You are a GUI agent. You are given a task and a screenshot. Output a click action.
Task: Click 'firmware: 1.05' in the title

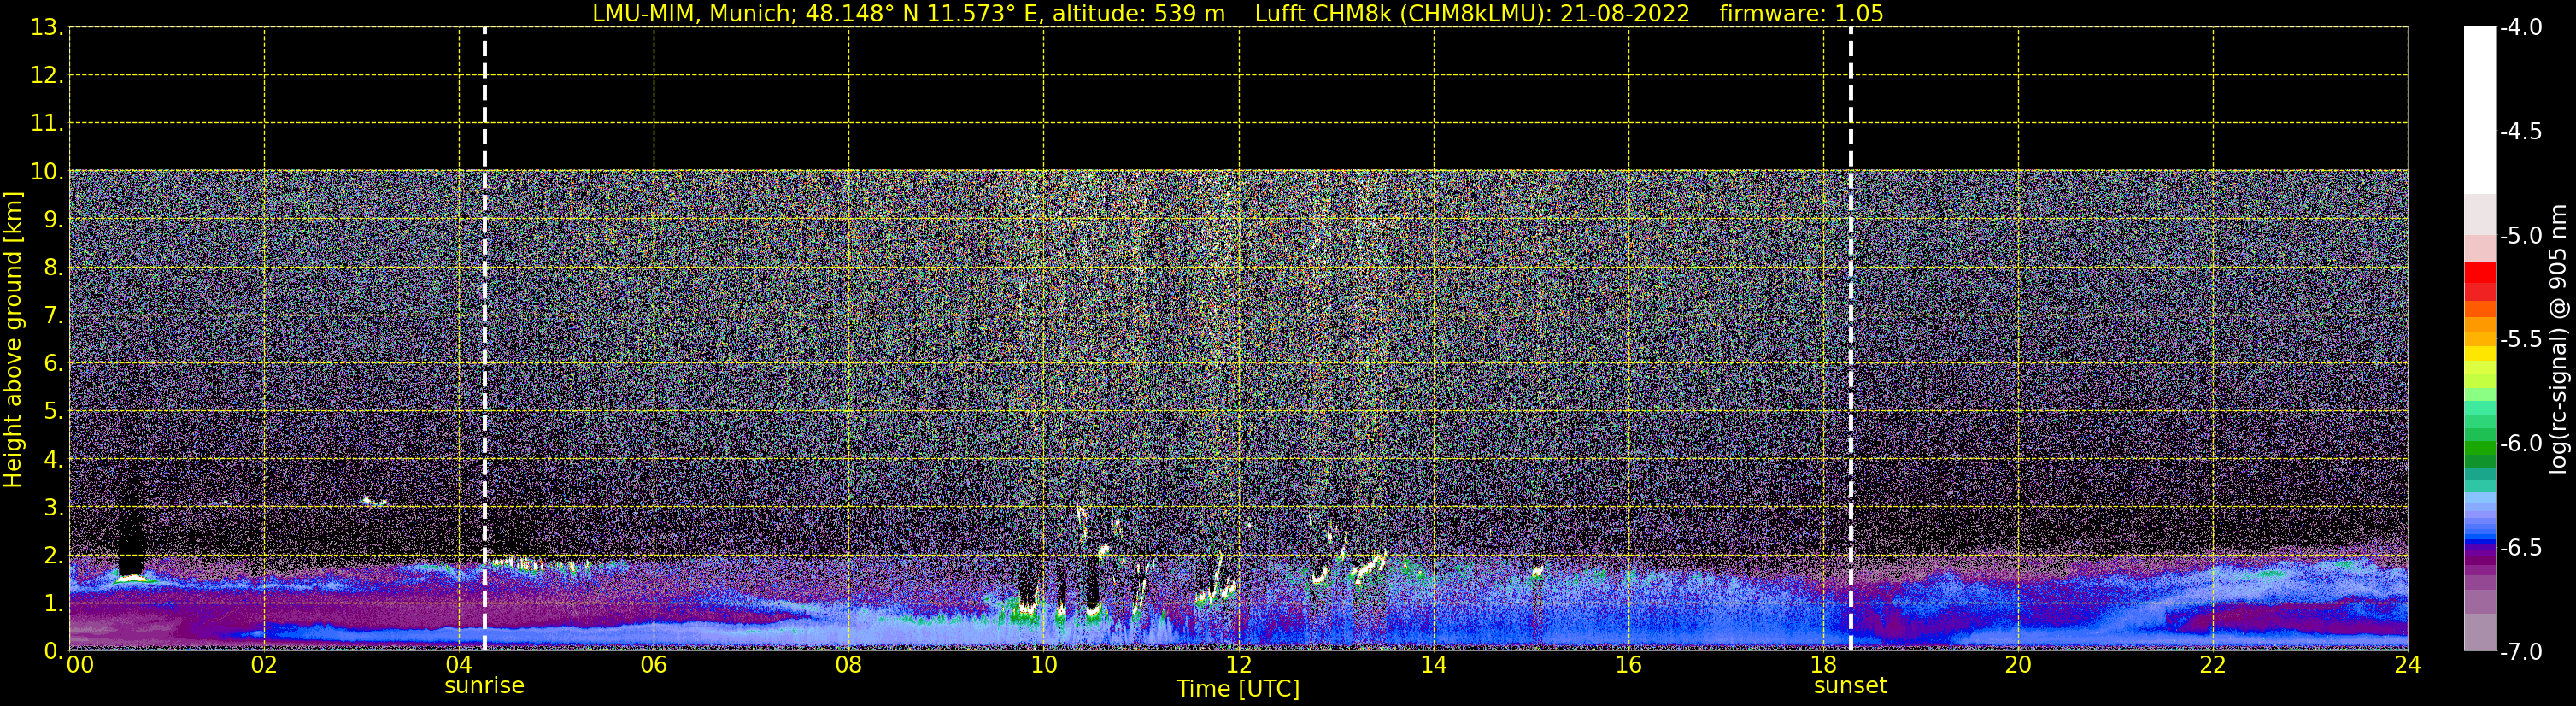pos(1801,14)
